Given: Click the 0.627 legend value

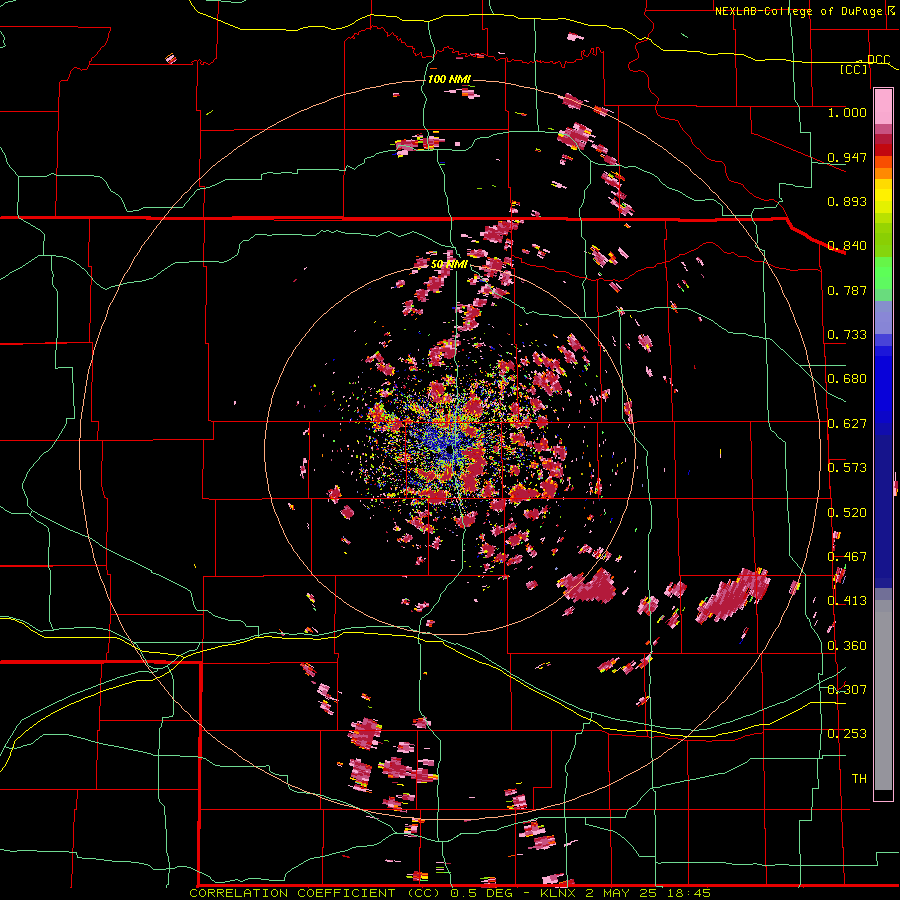Looking at the screenshot, I should click(x=847, y=424).
